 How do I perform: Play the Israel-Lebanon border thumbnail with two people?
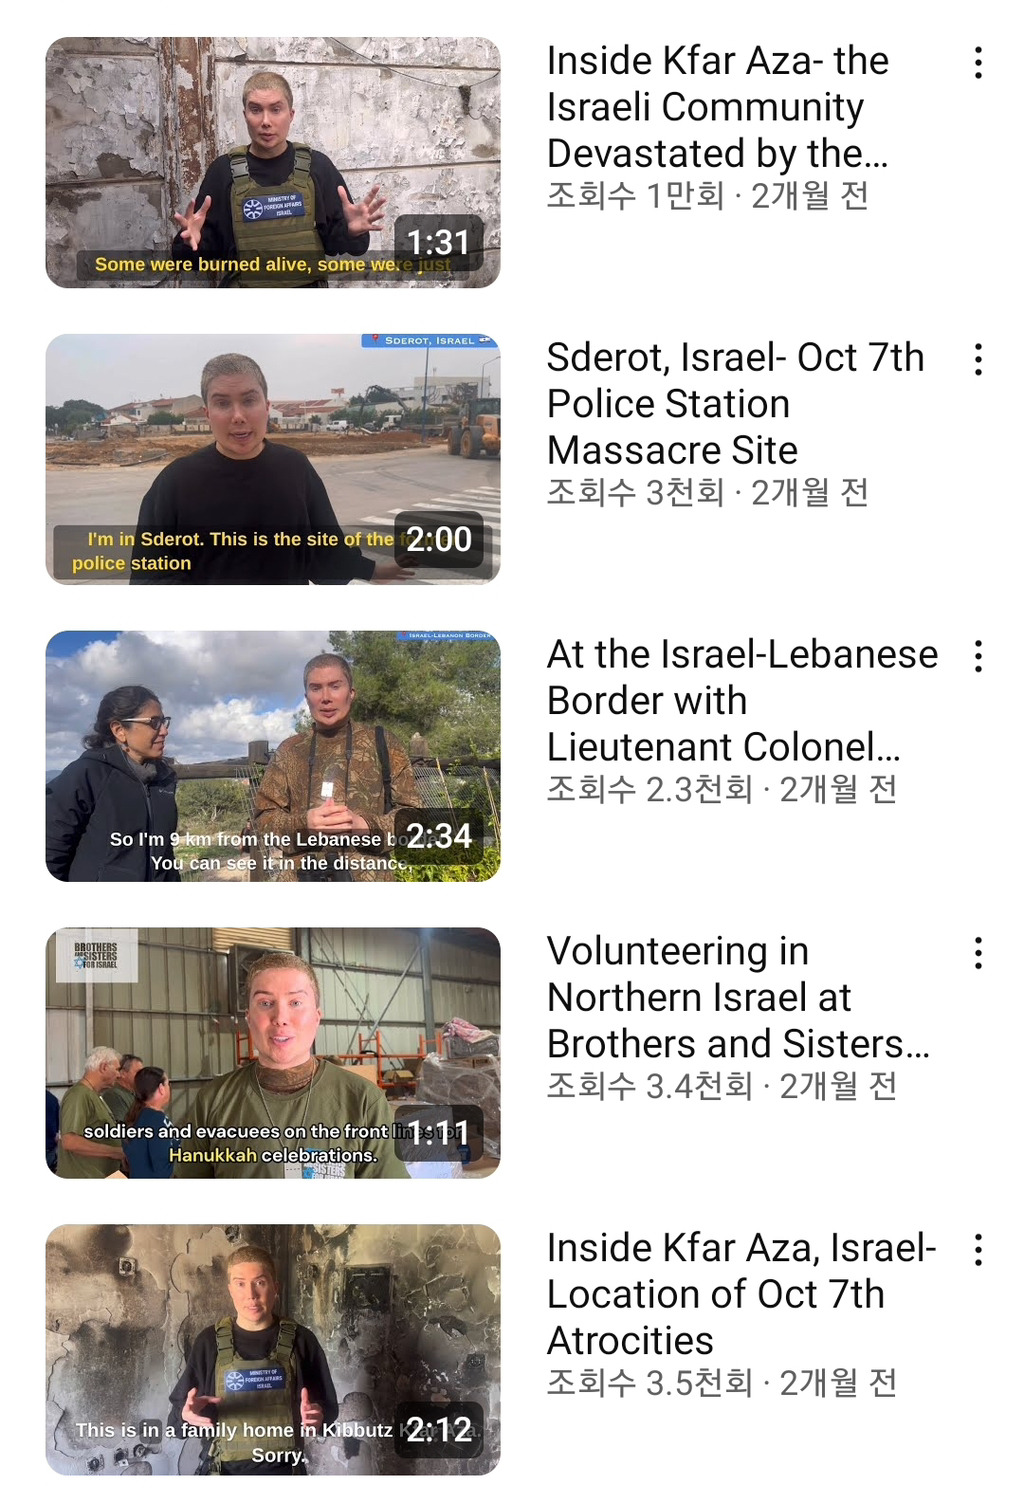273,756
